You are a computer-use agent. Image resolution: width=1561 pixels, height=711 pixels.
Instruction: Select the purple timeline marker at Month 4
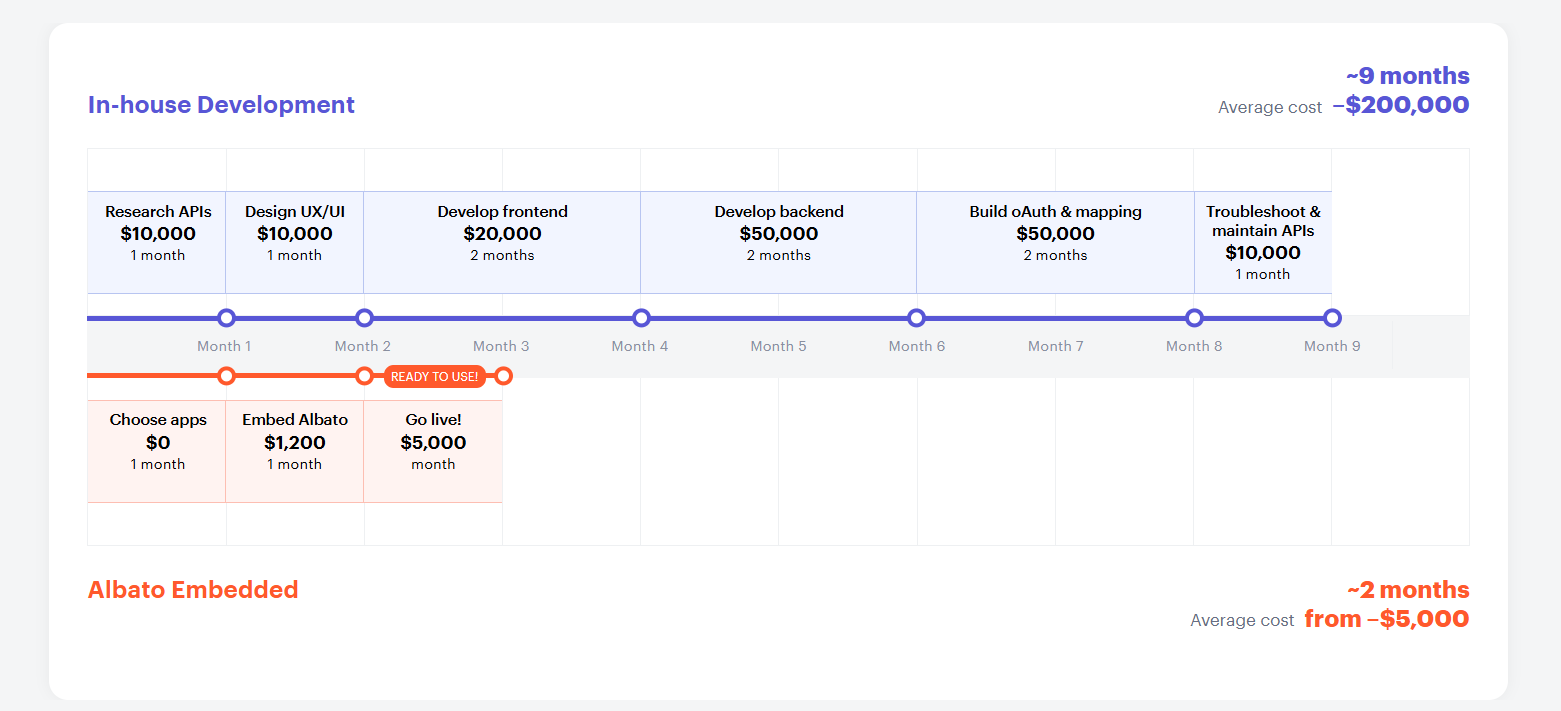[x=641, y=318]
